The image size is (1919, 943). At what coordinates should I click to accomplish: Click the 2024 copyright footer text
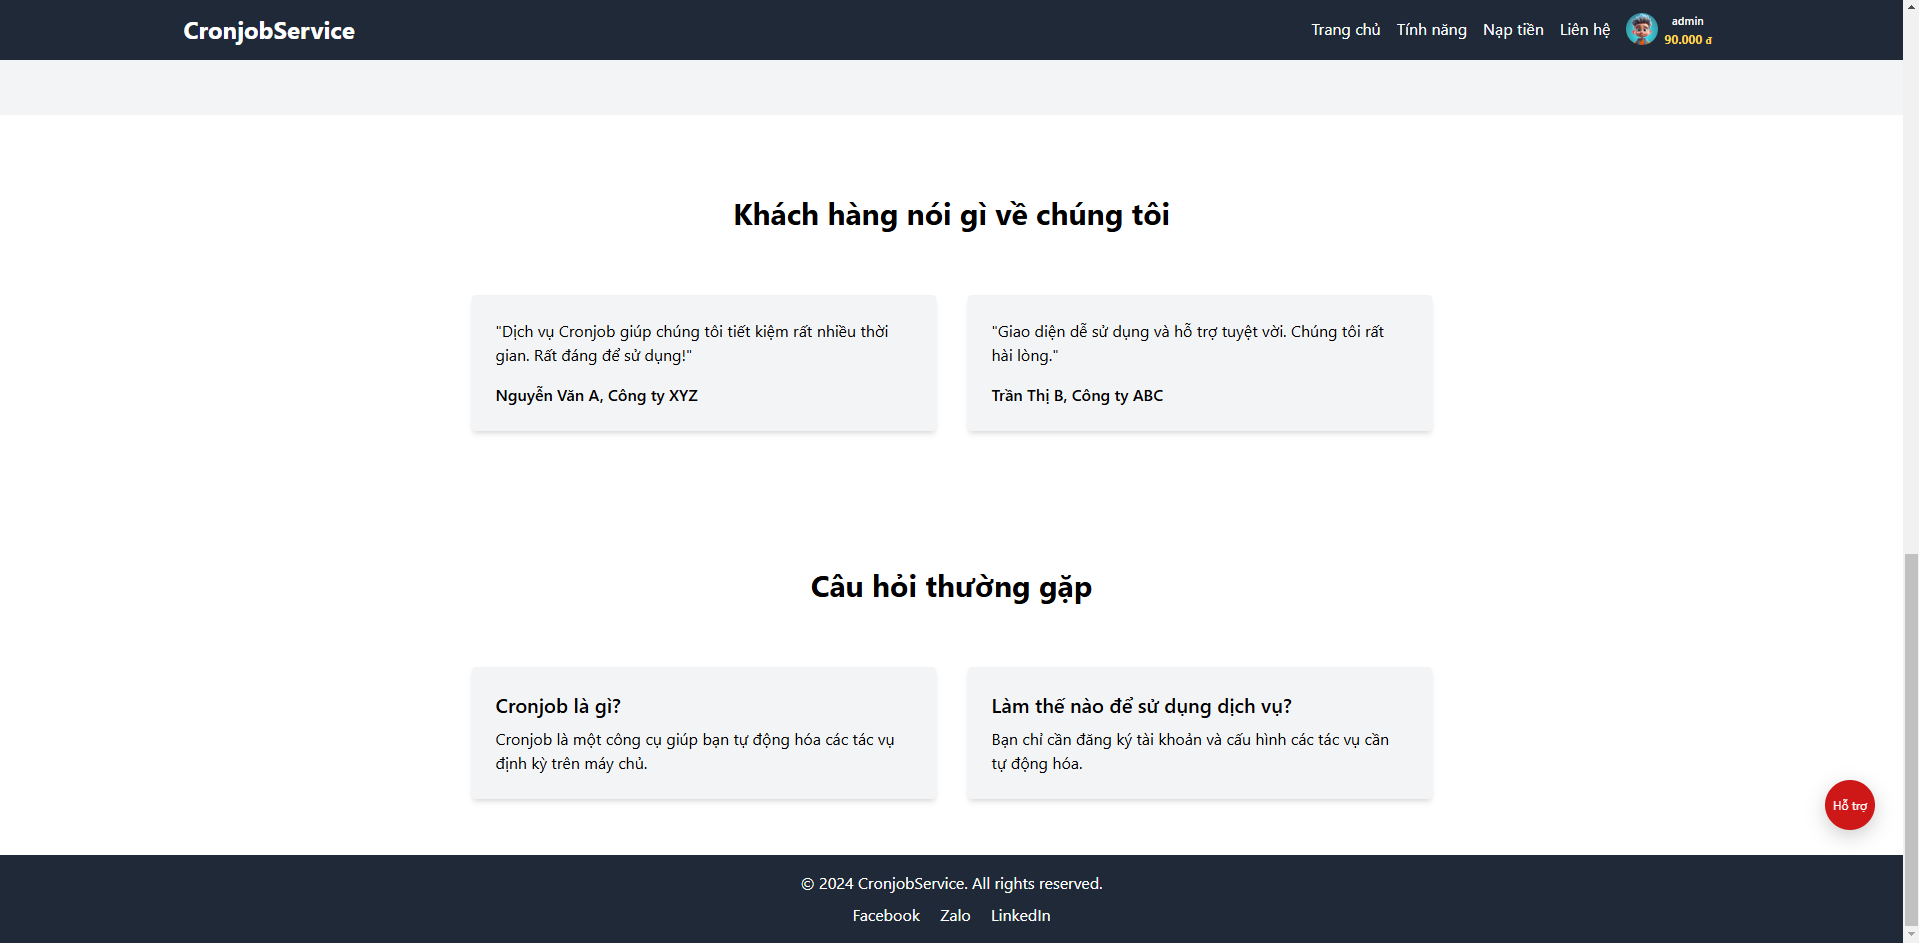(951, 883)
